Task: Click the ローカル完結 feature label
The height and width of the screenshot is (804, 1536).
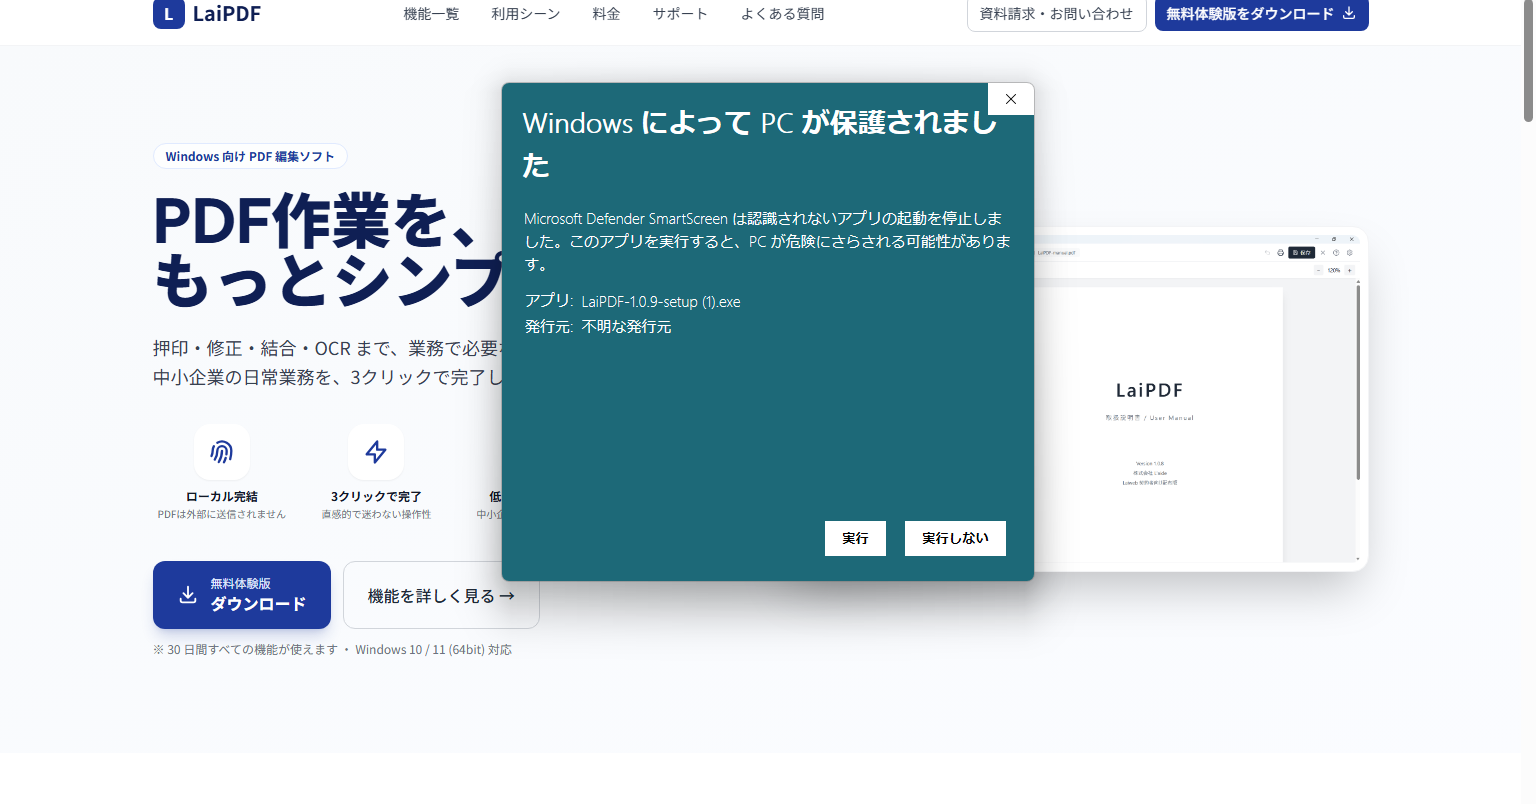Action: [222, 496]
